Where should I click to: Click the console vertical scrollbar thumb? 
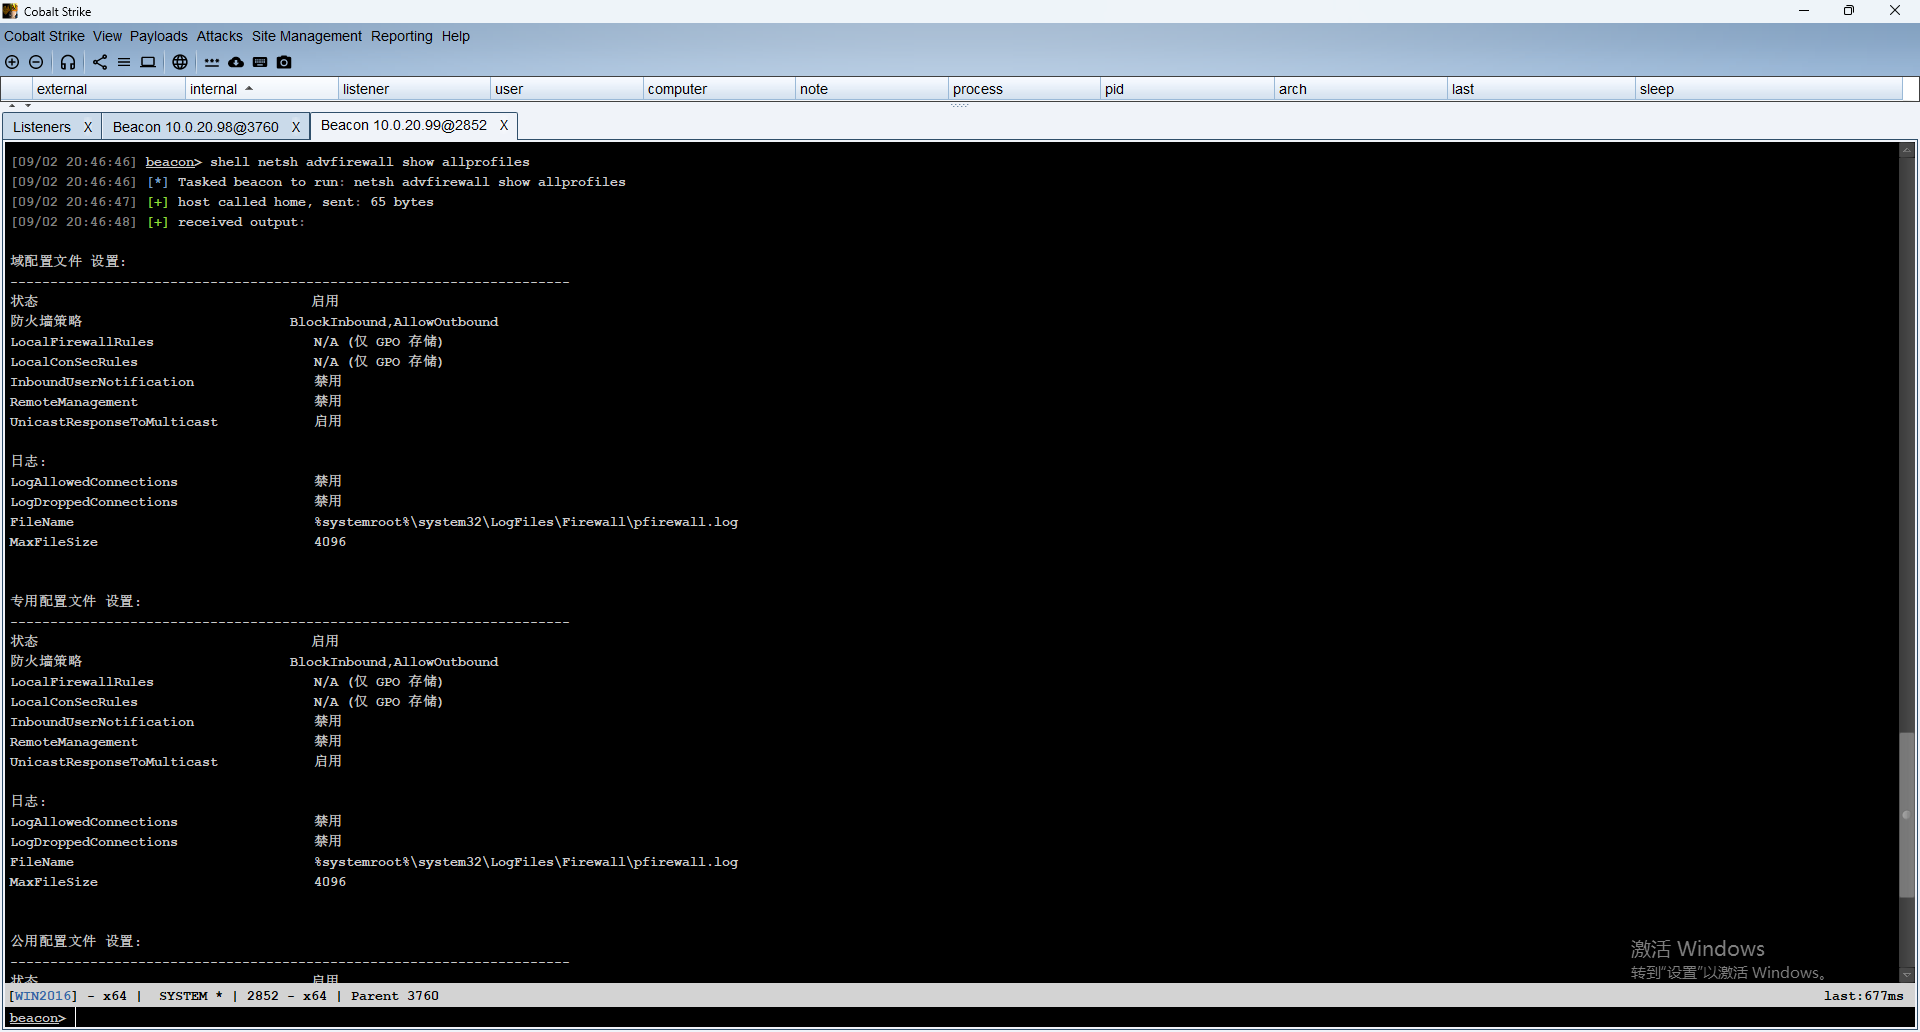click(1906, 815)
